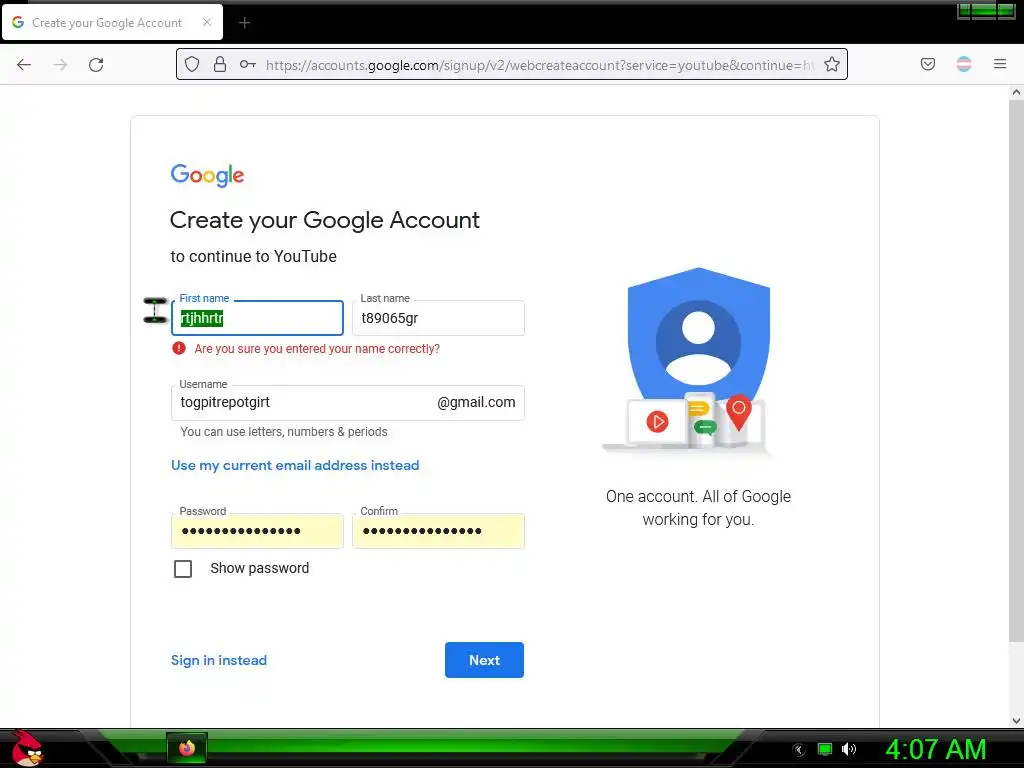This screenshot has height=768, width=1024.
Task: Click the Firefox taskbar button
Action: (x=187, y=748)
